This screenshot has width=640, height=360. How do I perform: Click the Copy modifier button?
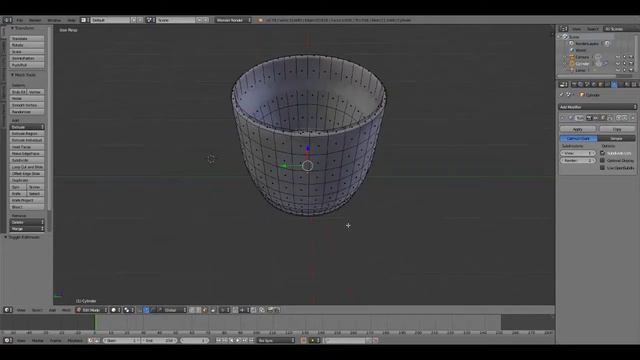click(x=617, y=129)
